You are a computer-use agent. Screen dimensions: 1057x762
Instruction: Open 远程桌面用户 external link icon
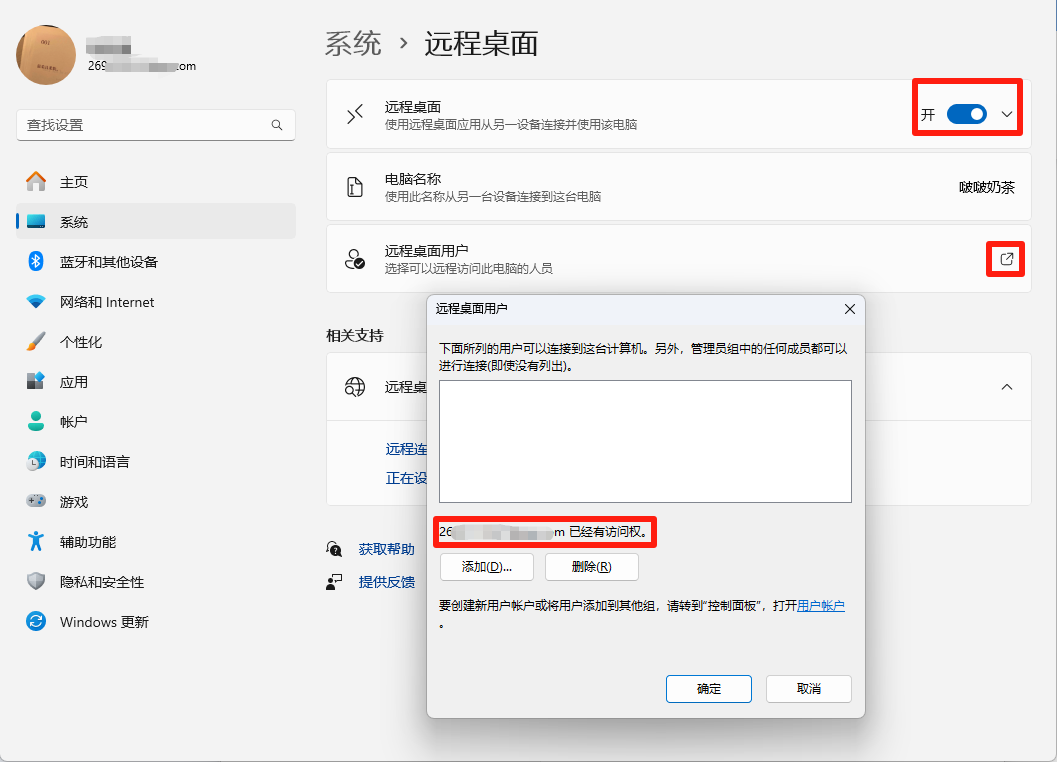(x=1006, y=259)
